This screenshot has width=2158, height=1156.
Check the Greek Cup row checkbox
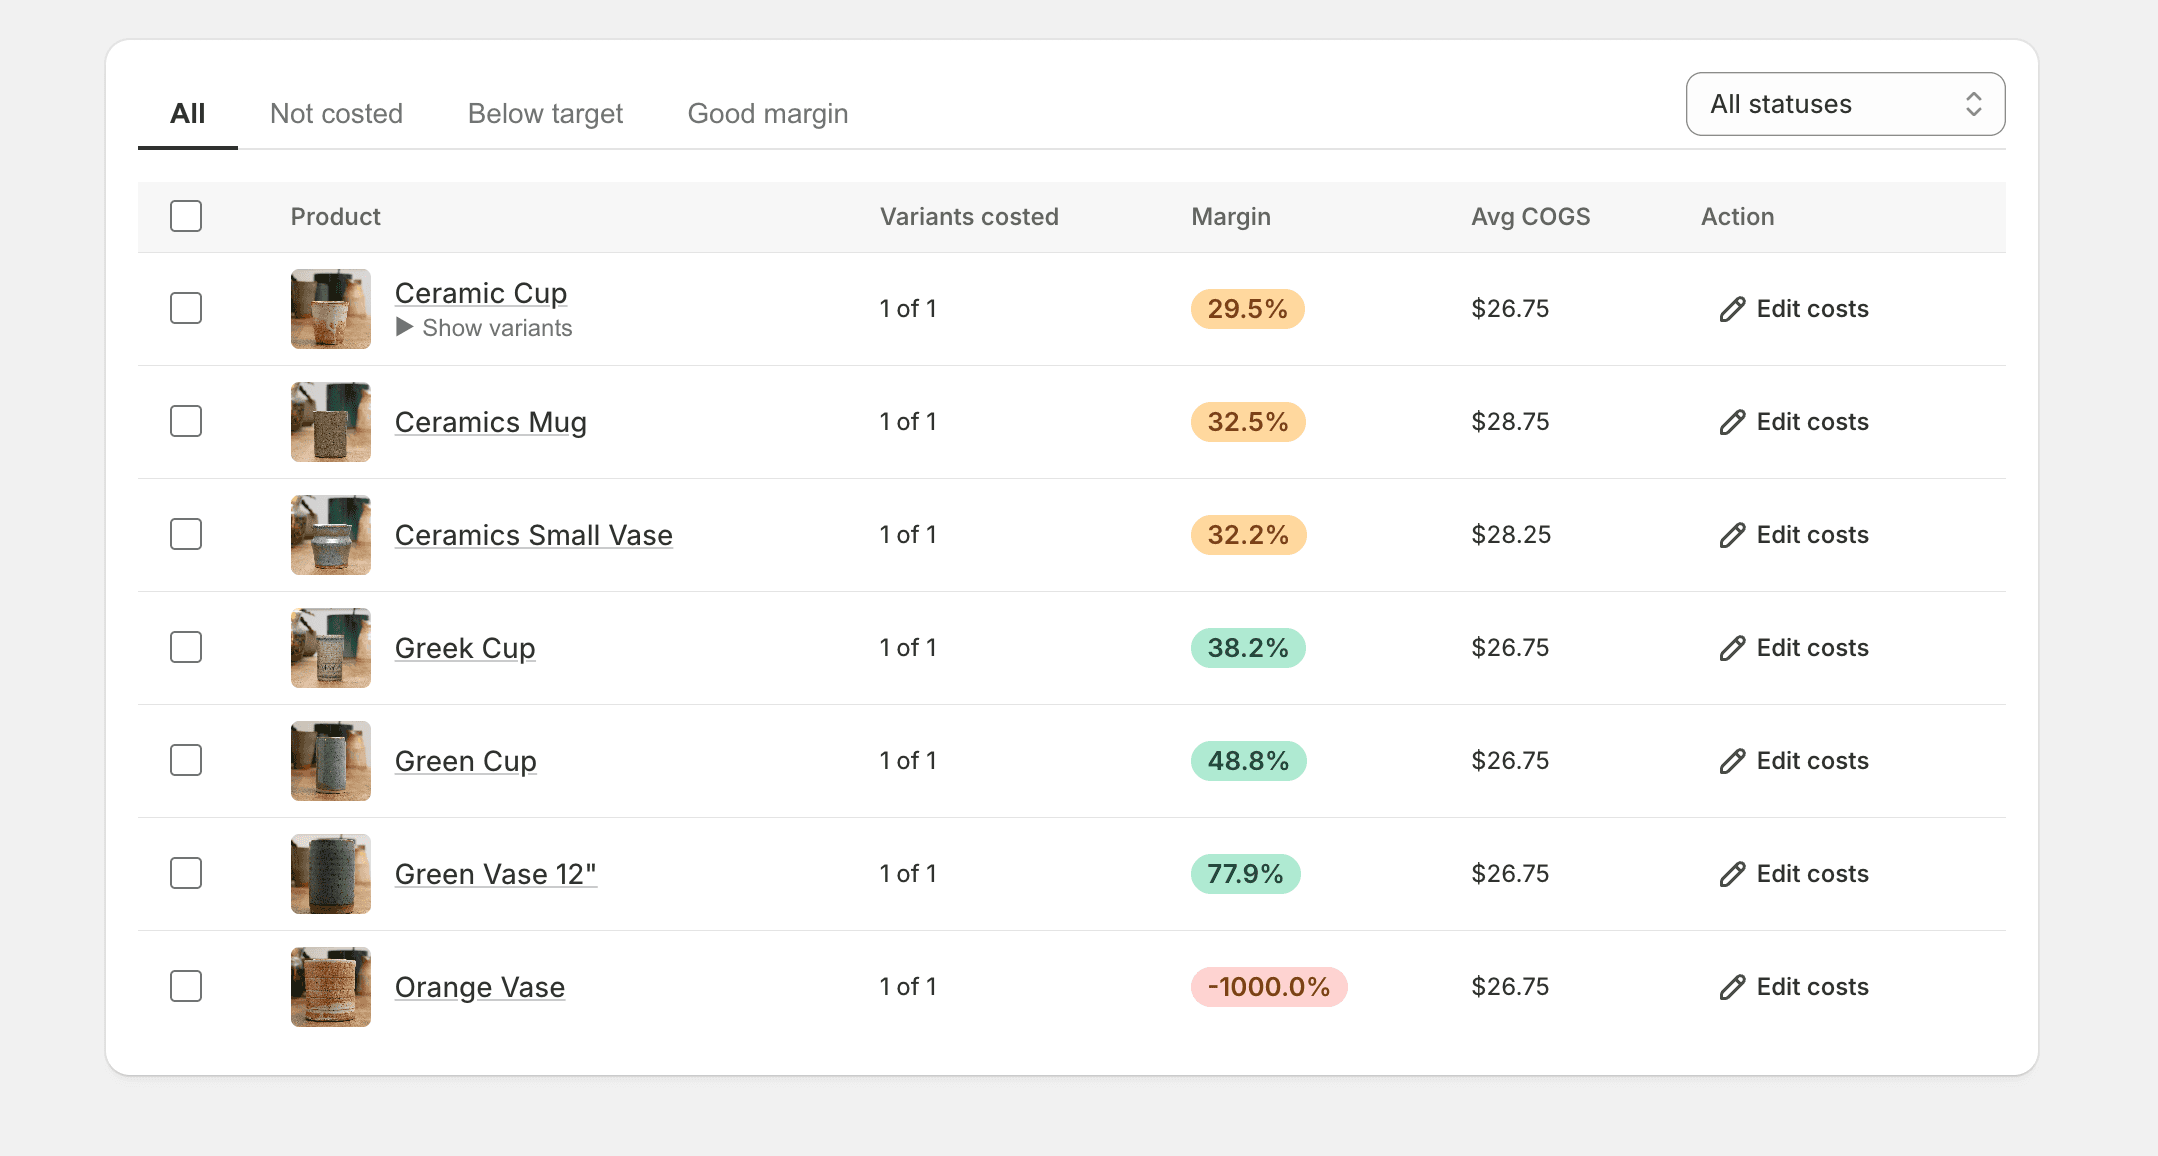click(x=186, y=647)
